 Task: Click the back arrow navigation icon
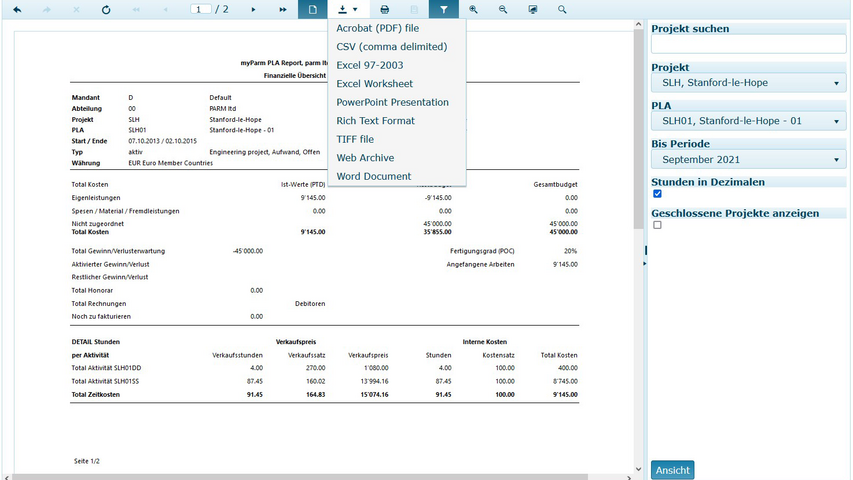(17, 9)
